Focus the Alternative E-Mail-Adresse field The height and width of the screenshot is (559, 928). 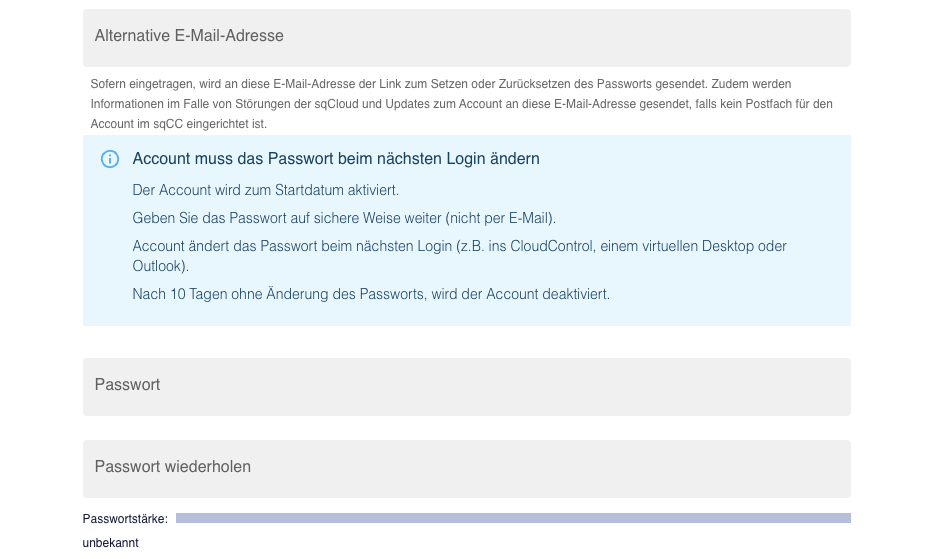466,37
